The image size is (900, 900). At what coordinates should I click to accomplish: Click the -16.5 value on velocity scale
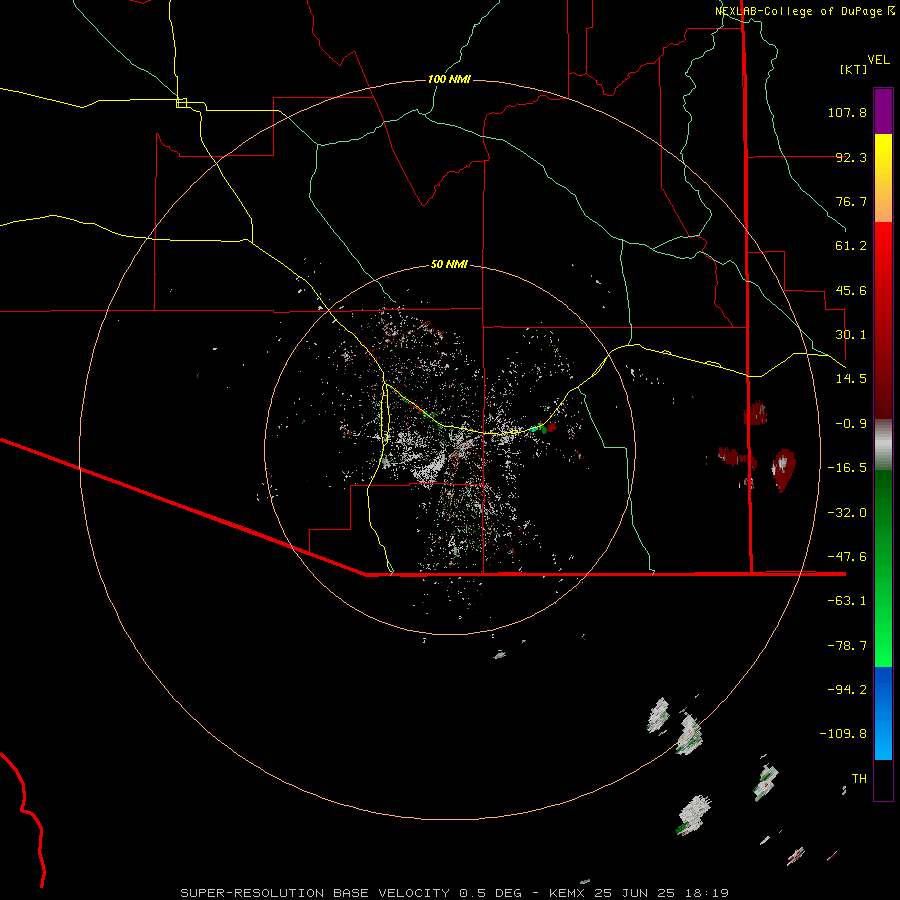coord(847,468)
